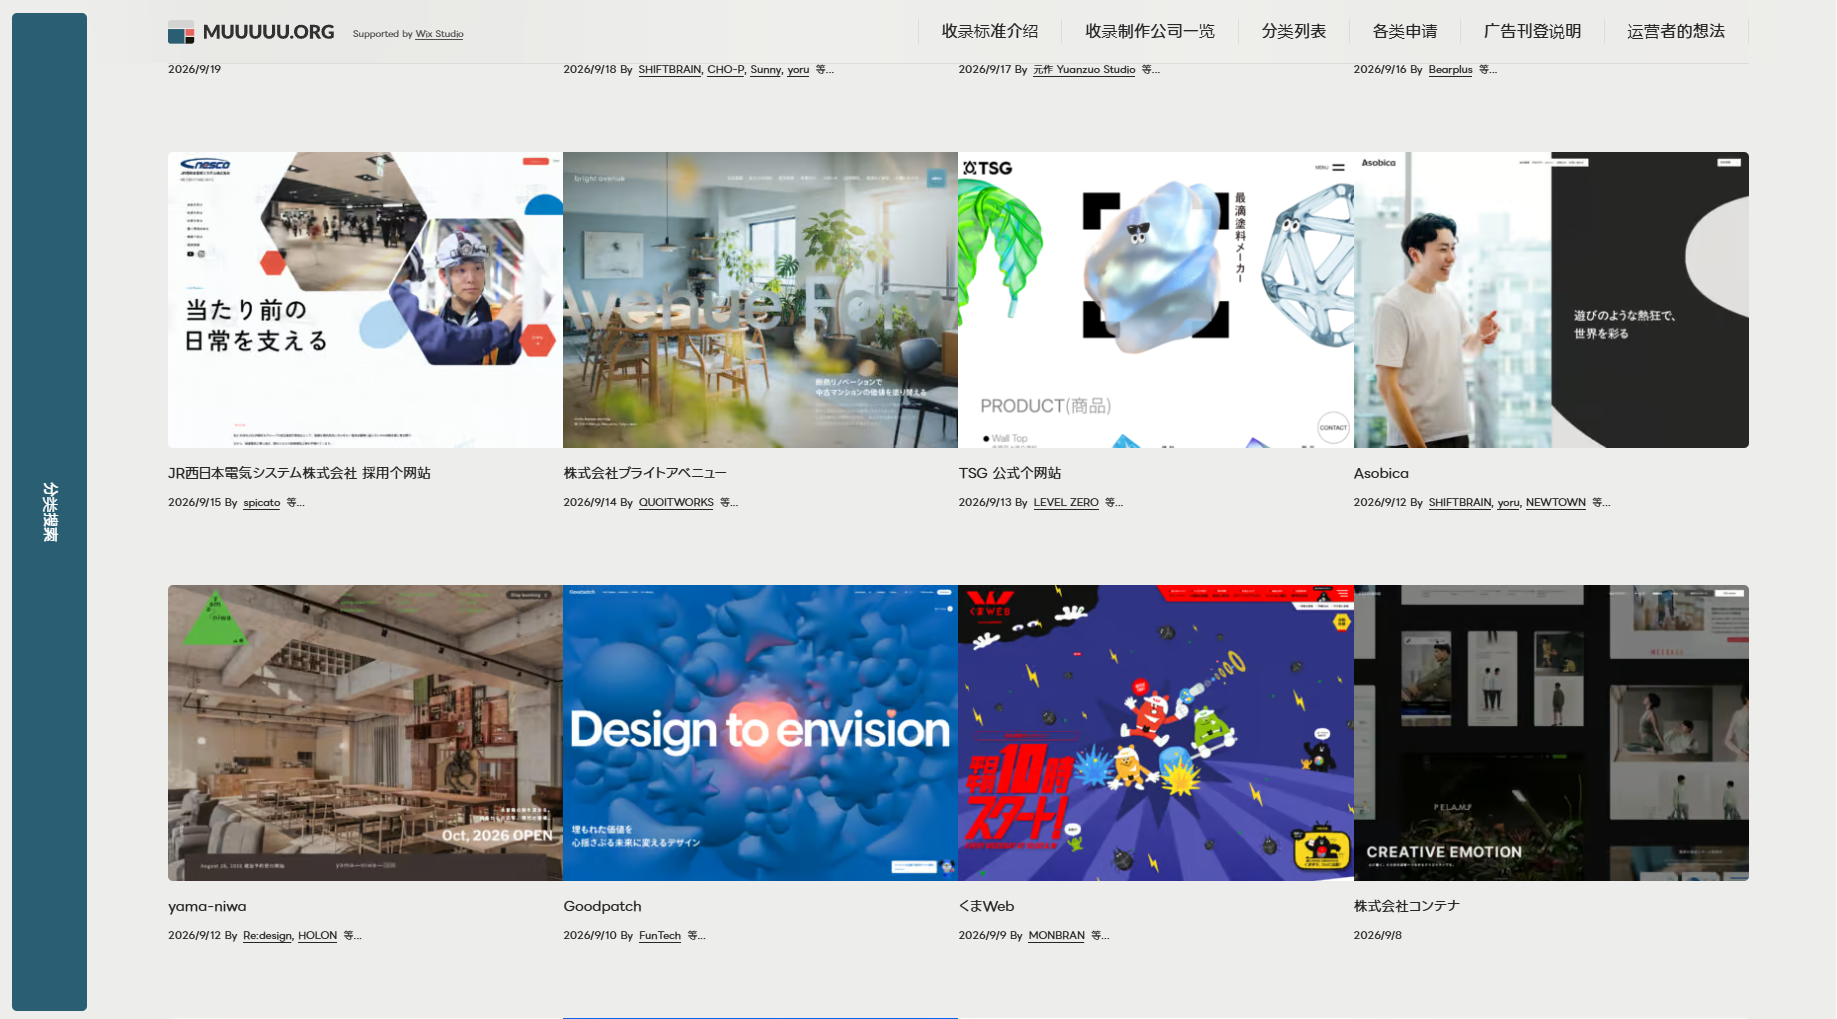Expand credits after FunTech with 等...
Screen dimensions: 1837x1019
pyautogui.click(x=696, y=936)
